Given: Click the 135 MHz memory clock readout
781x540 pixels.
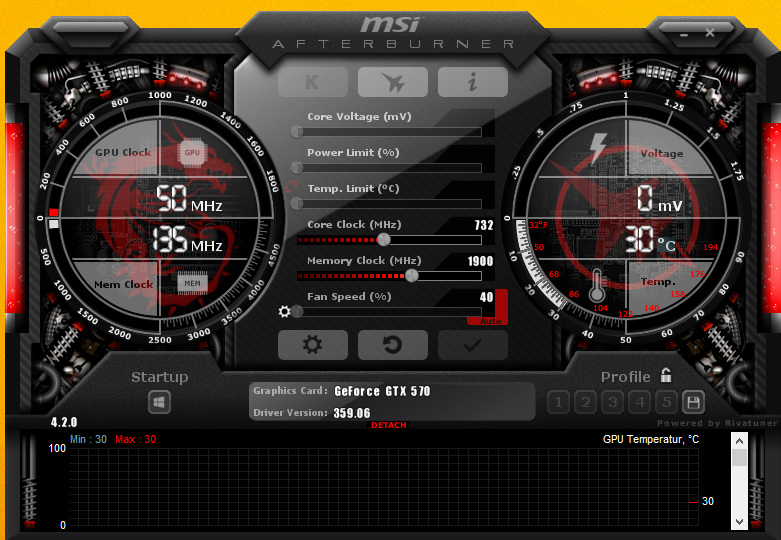Looking at the screenshot, I should pos(187,240).
